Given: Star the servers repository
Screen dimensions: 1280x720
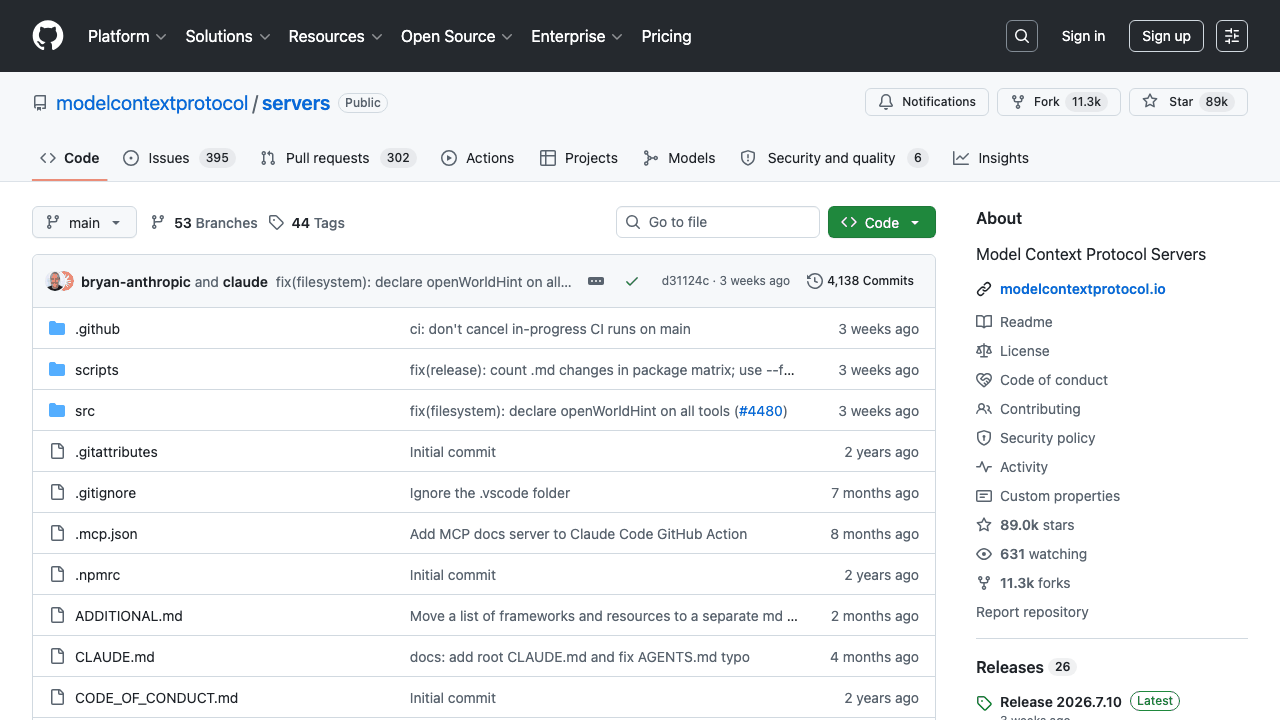Looking at the screenshot, I should click(1188, 102).
